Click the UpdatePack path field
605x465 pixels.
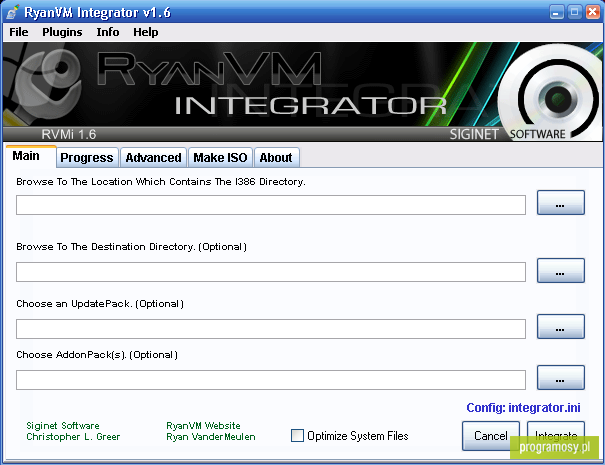pos(271,329)
